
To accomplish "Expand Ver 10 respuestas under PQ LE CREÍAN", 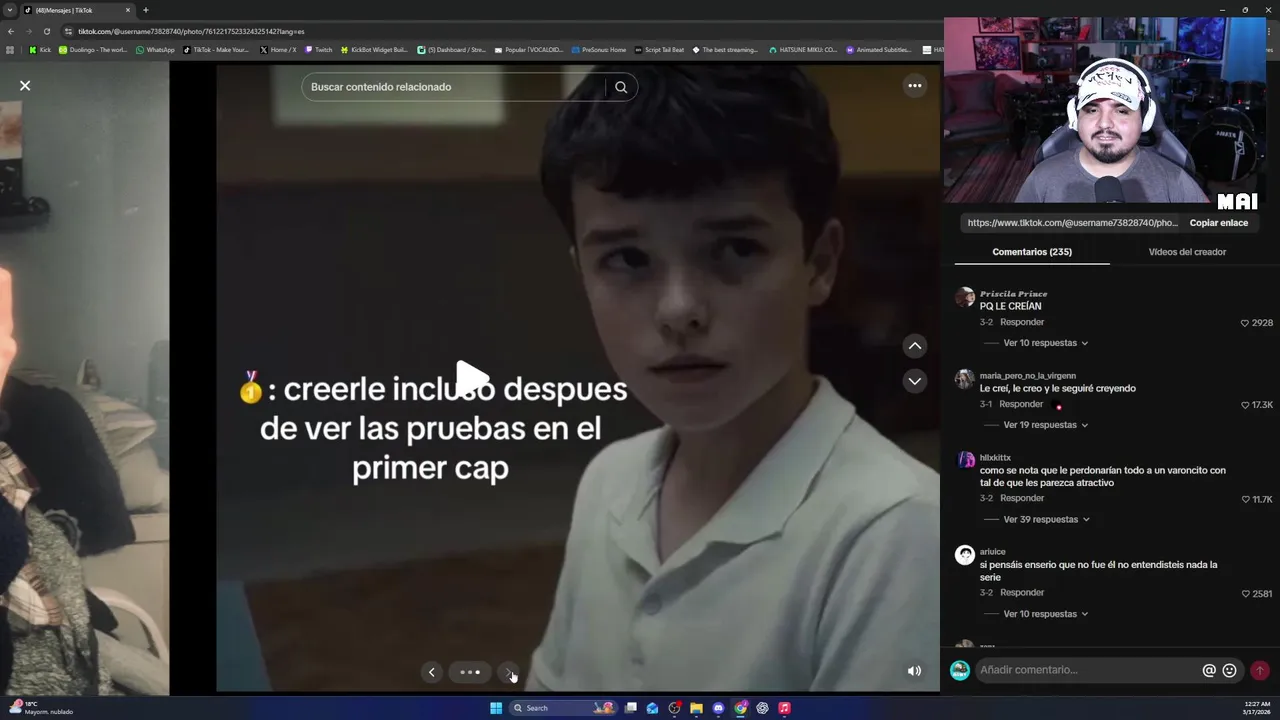I will click(1045, 343).
